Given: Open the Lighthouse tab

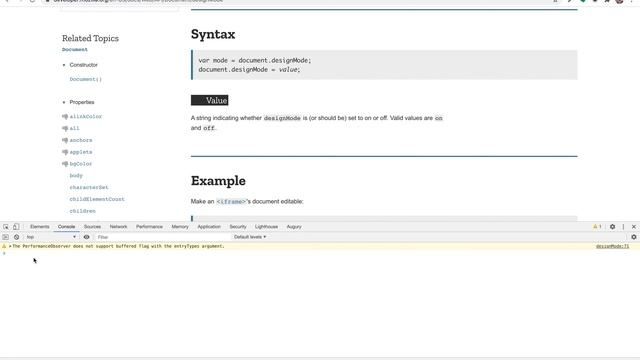Looking at the screenshot, I should coord(267,227).
